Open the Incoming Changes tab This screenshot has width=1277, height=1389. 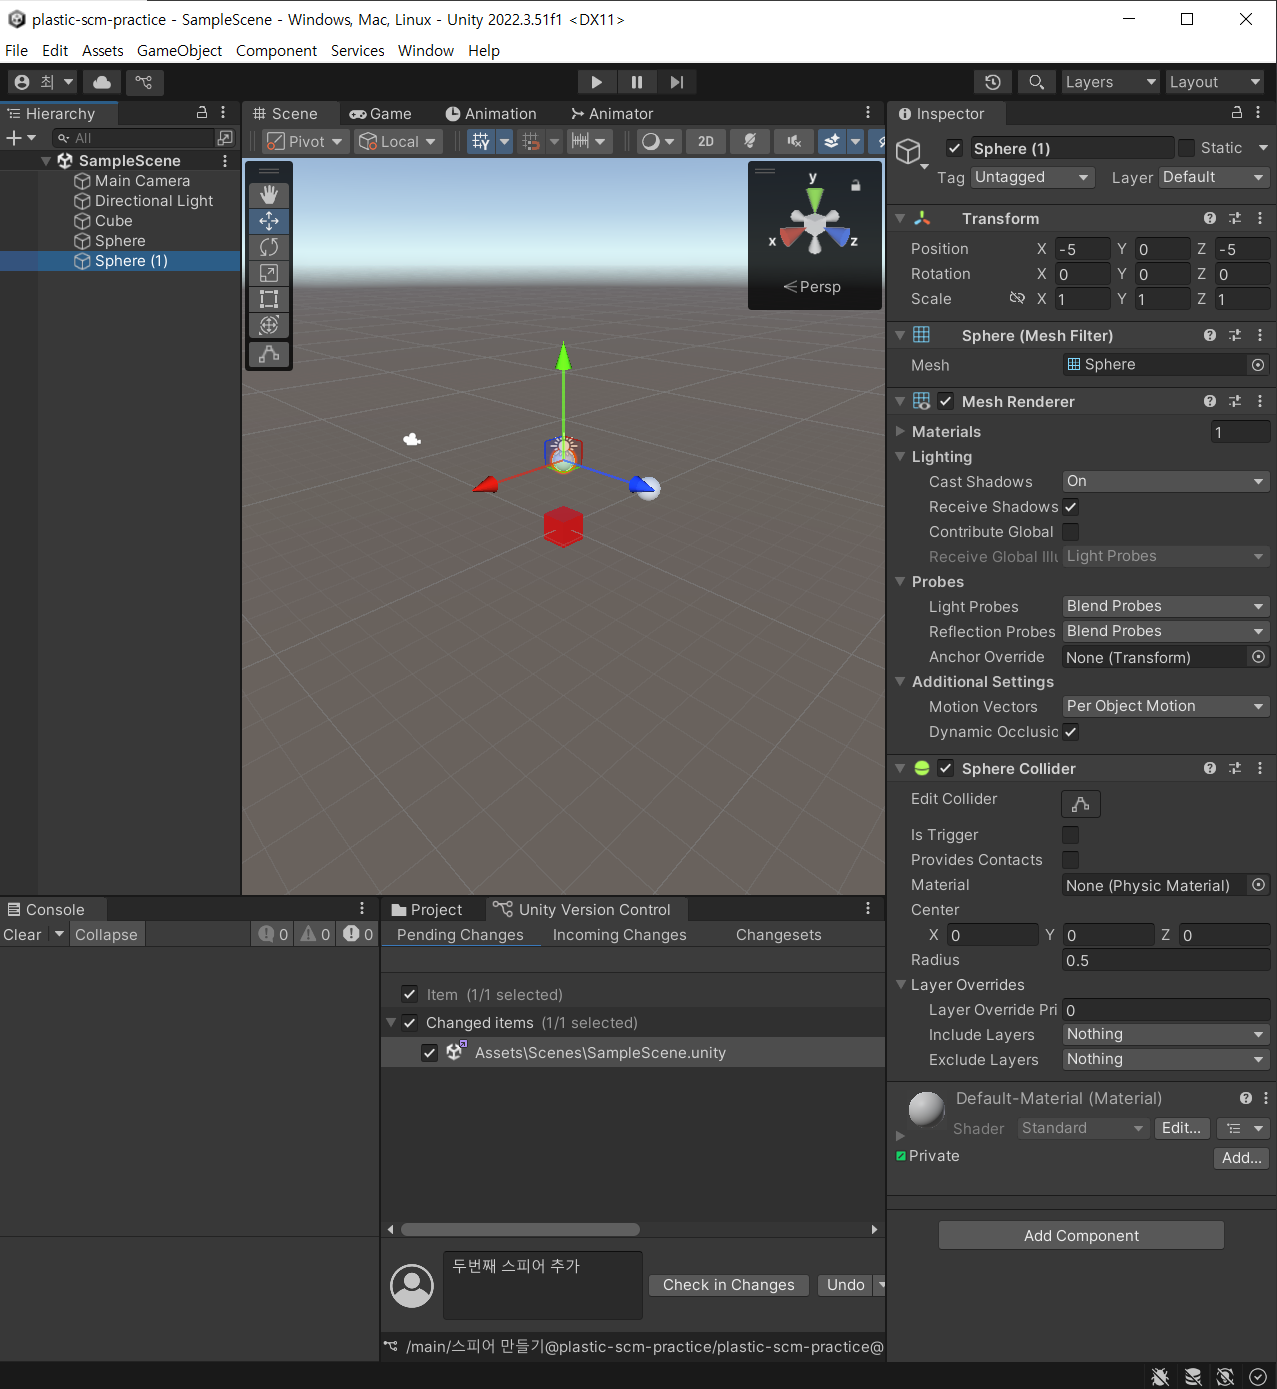tap(619, 935)
